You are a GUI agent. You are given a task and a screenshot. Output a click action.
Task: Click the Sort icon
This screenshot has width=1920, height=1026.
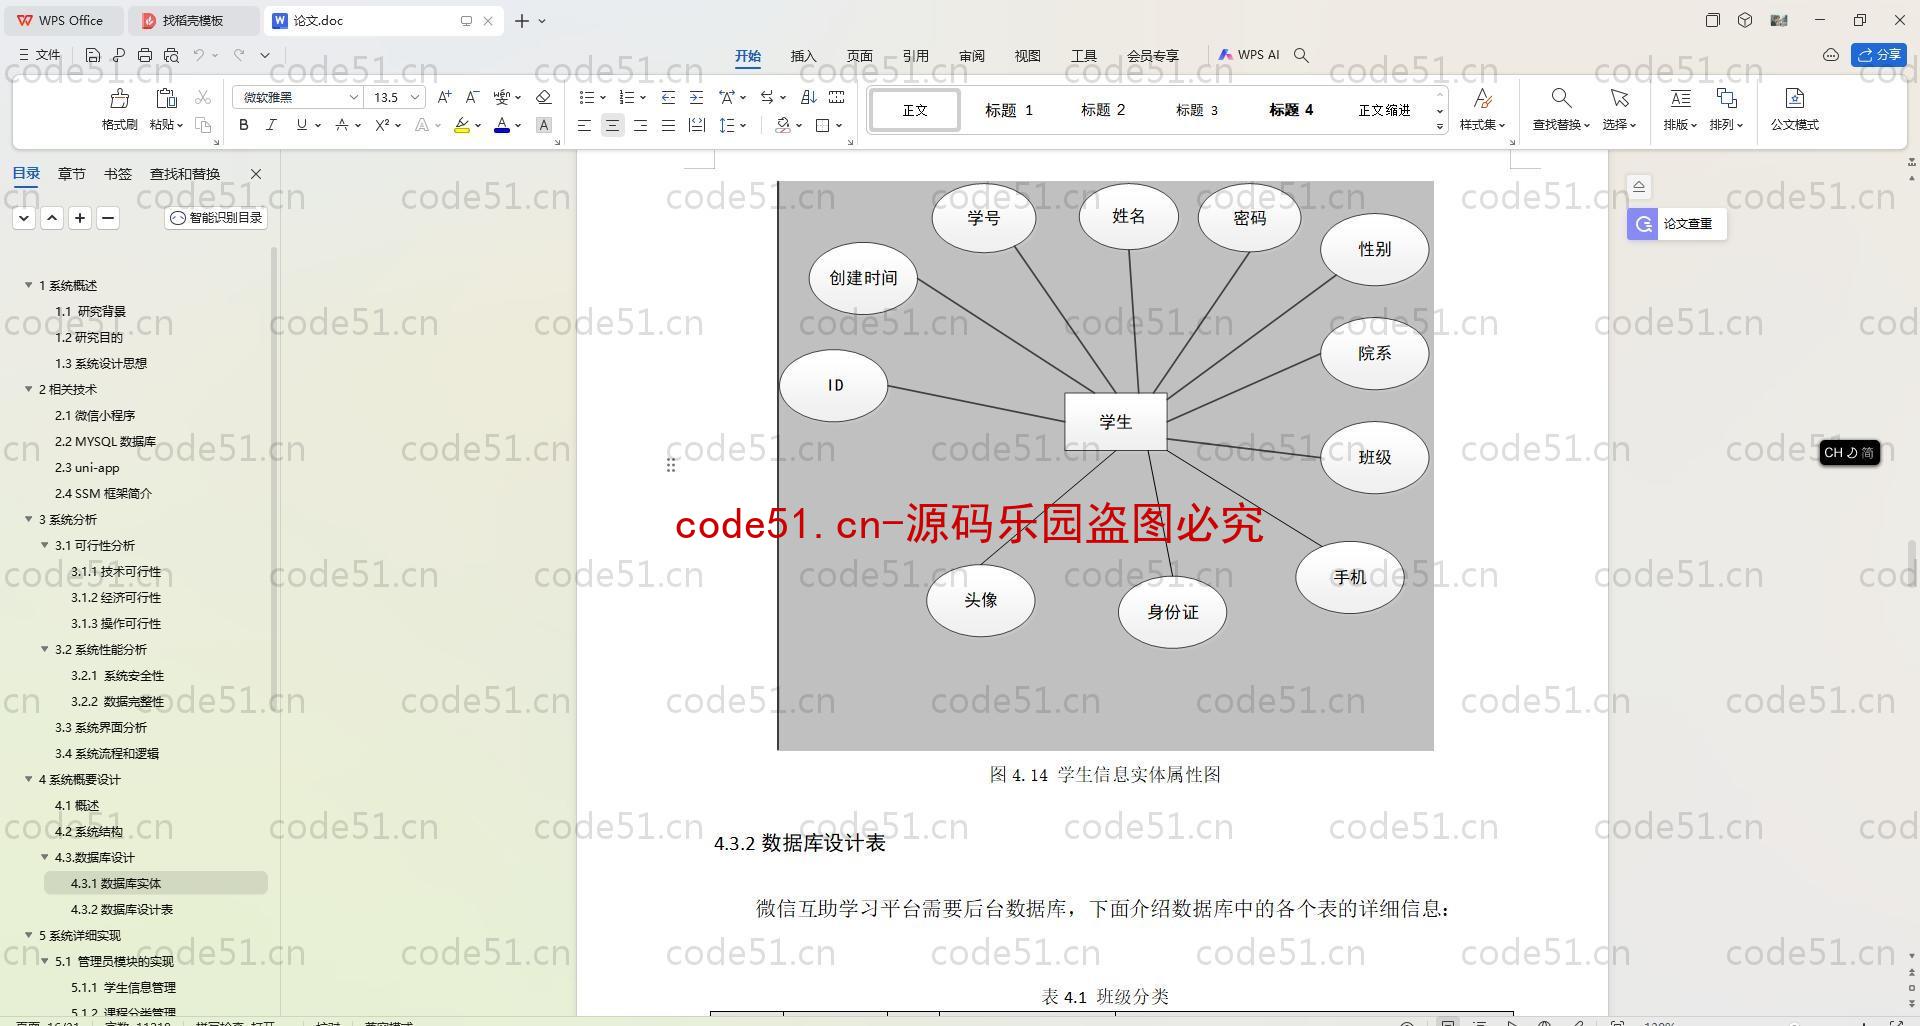[809, 97]
